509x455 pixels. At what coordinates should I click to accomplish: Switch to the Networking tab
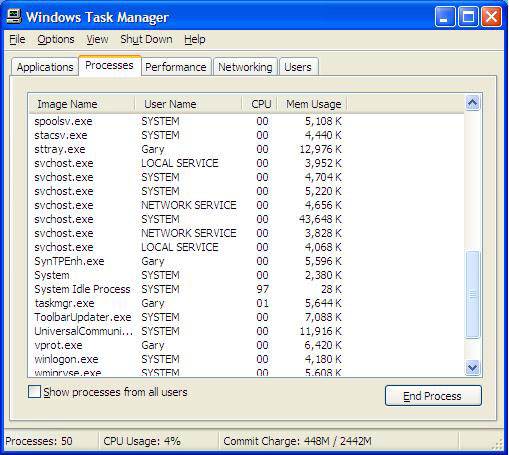[245, 67]
